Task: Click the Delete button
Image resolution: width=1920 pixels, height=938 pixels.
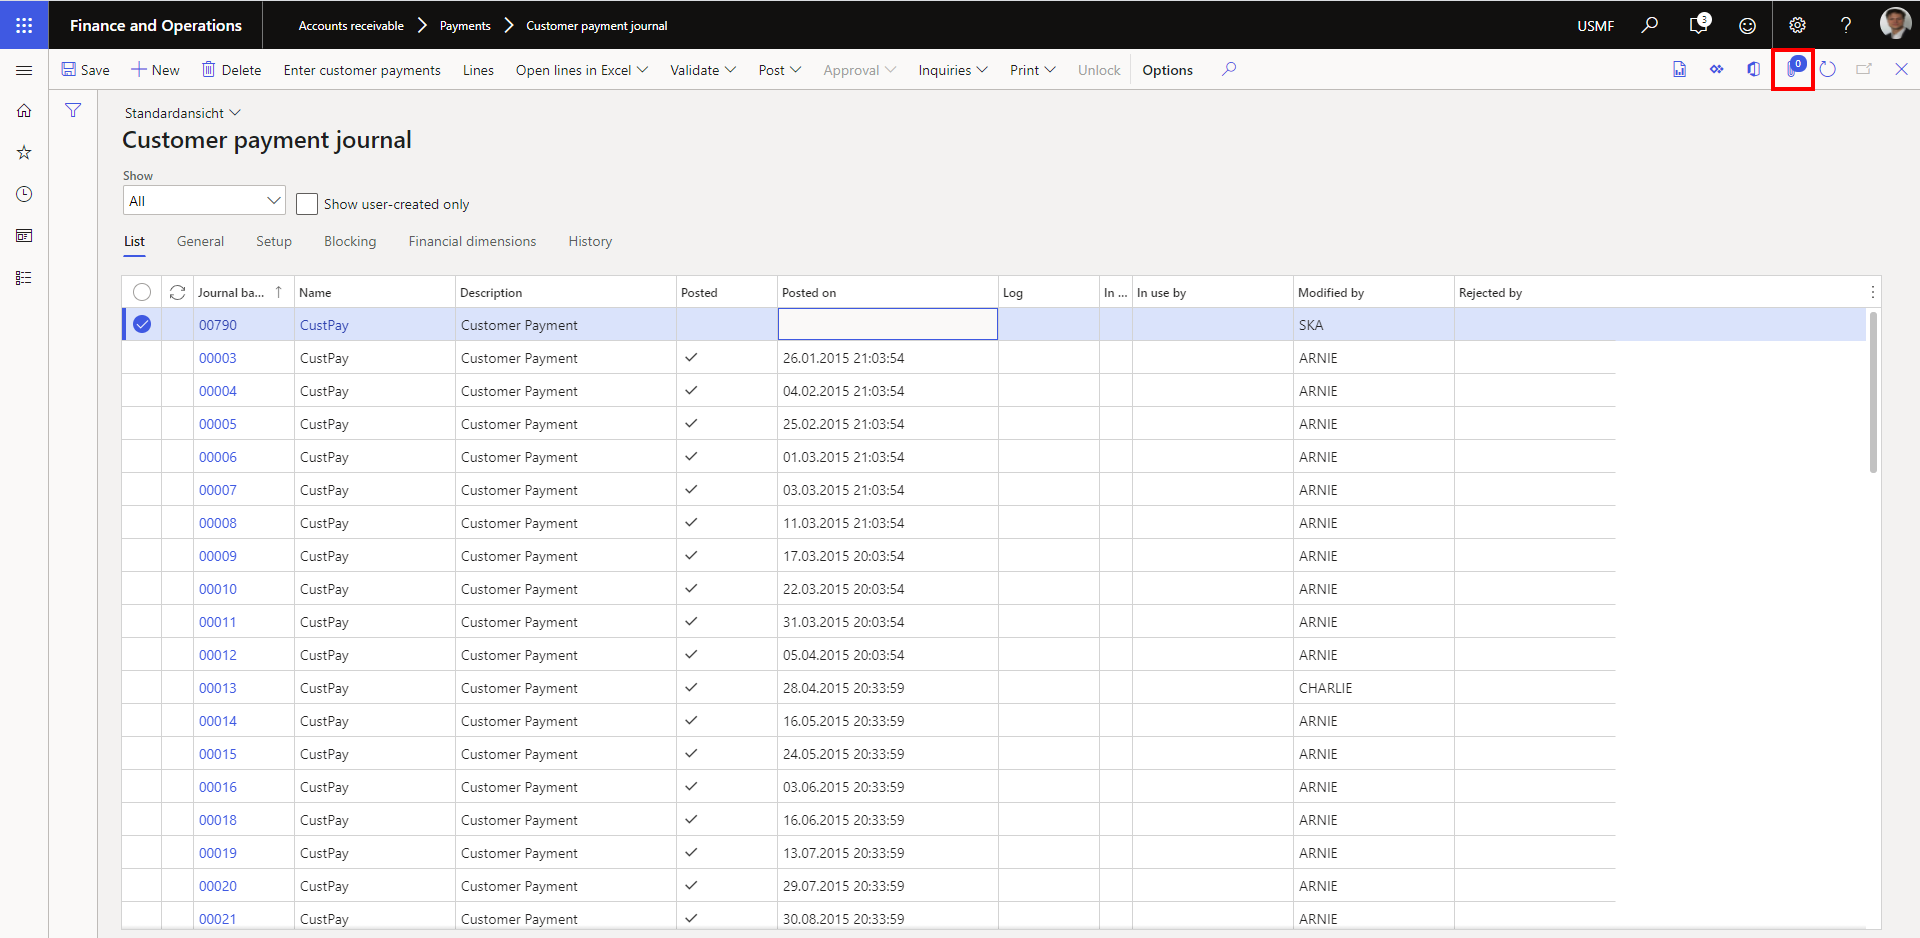Action: pyautogui.click(x=232, y=70)
